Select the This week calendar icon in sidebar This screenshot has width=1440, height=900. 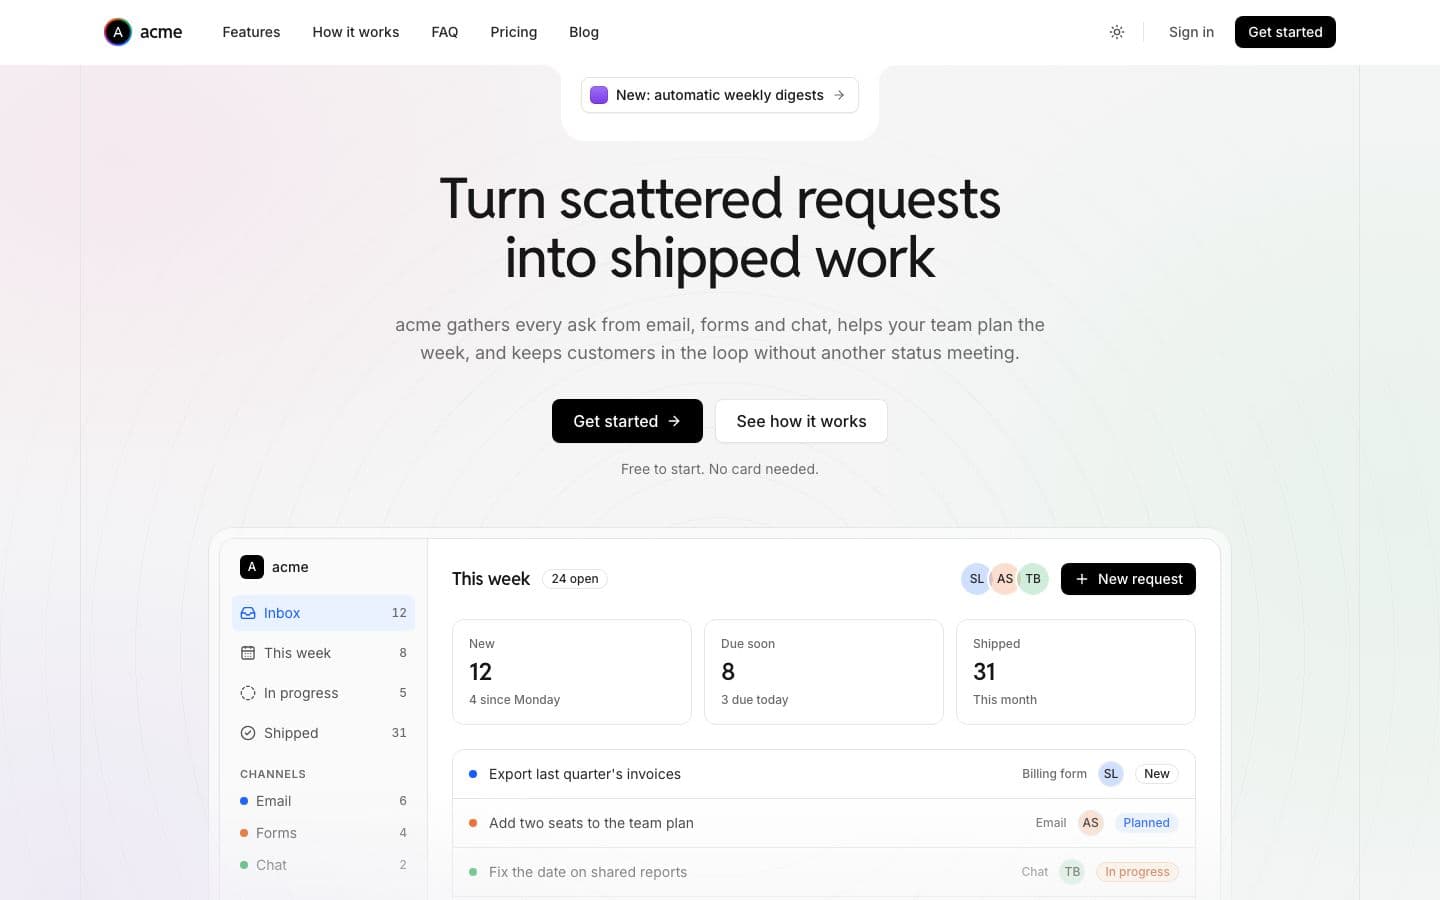pyautogui.click(x=248, y=653)
